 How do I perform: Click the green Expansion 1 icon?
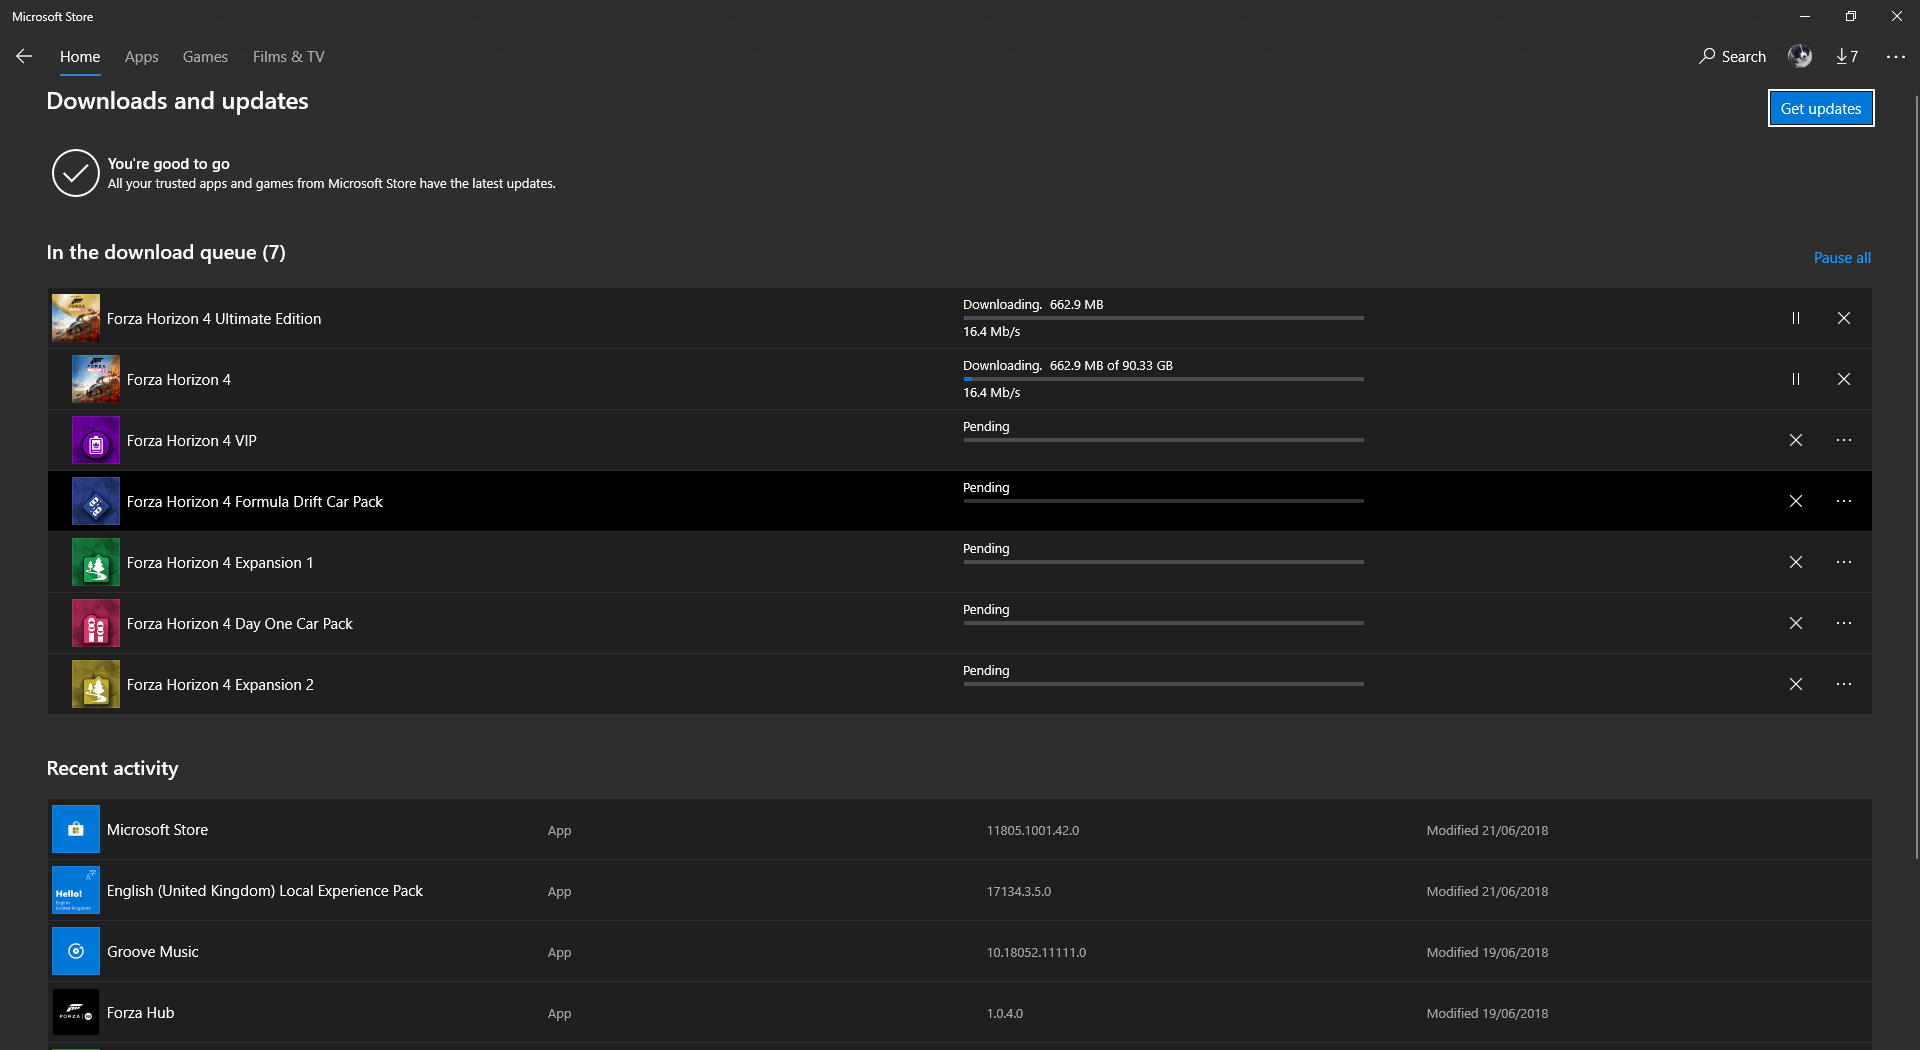coord(96,562)
